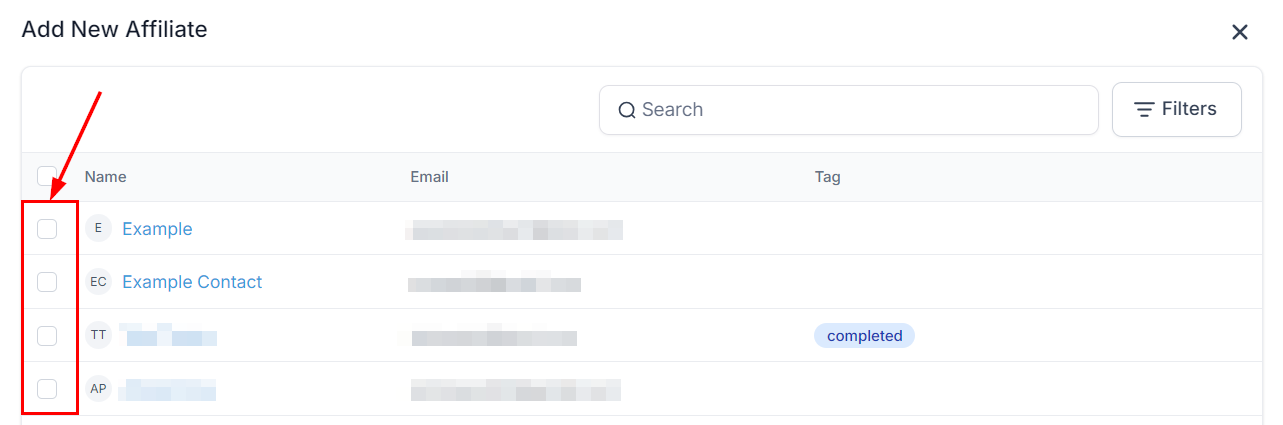Select the Example Contact row checkbox
Screen dimensions: 1283x425
point(47,282)
